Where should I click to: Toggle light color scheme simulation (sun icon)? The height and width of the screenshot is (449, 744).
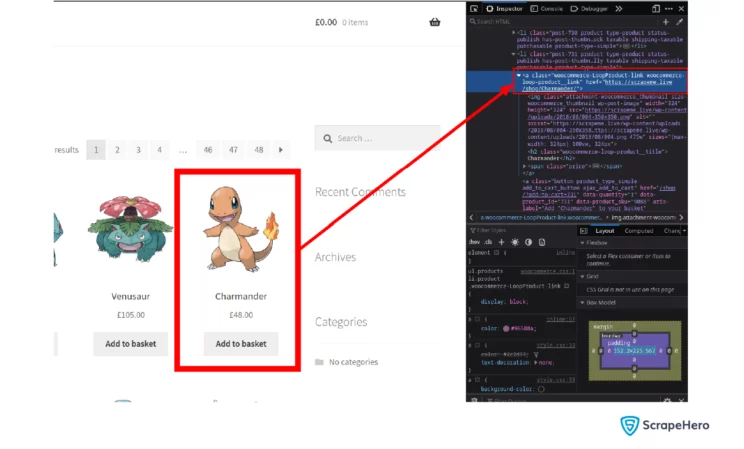tap(515, 242)
